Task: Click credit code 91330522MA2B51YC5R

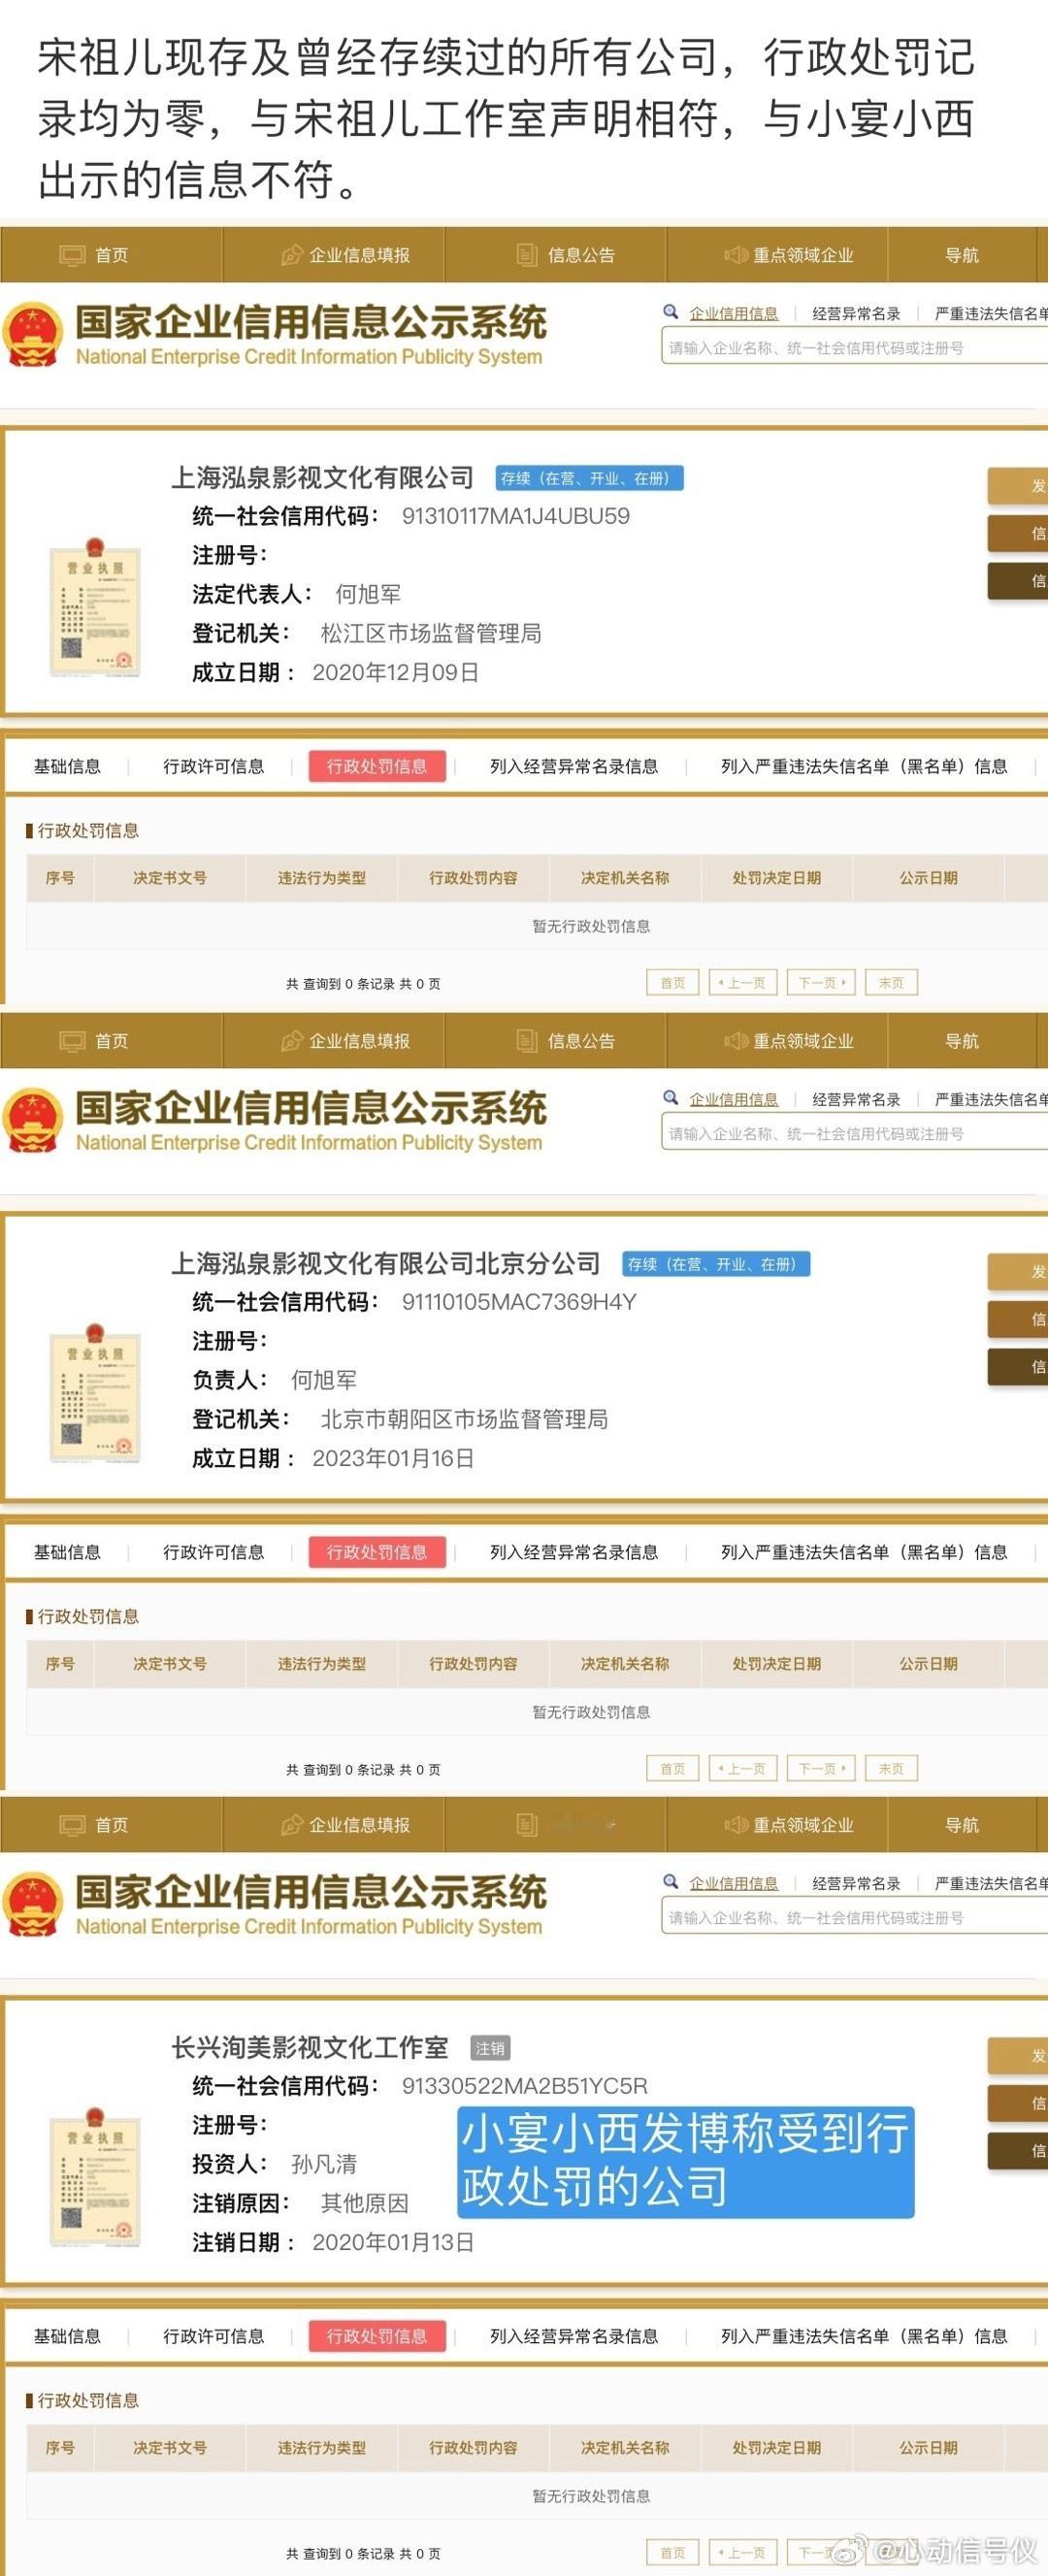Action: [524, 2086]
